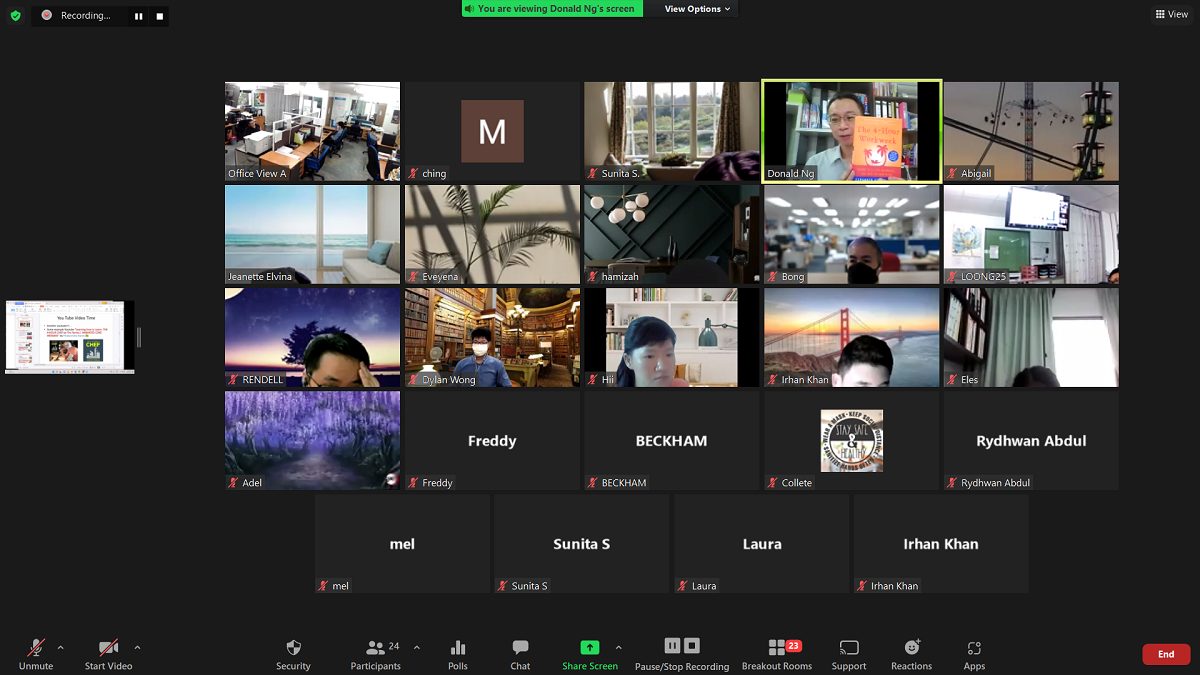This screenshot has height=675, width=1200.
Task: Select LOONG25's video tile
Action: point(1031,234)
